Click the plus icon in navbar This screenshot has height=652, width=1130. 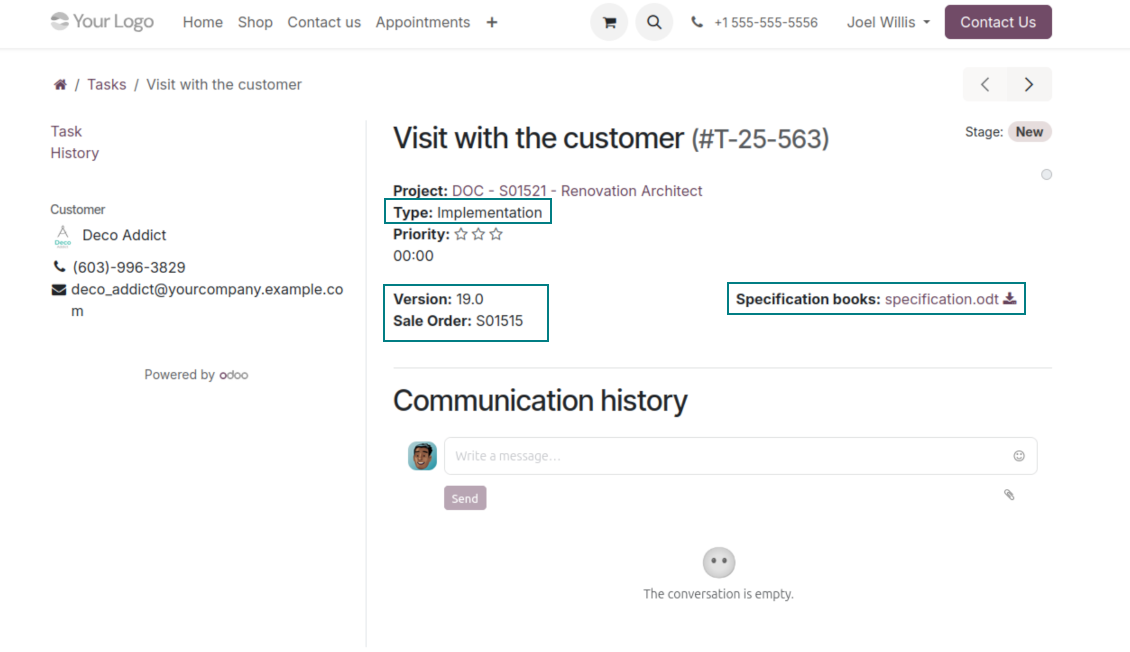[492, 22]
